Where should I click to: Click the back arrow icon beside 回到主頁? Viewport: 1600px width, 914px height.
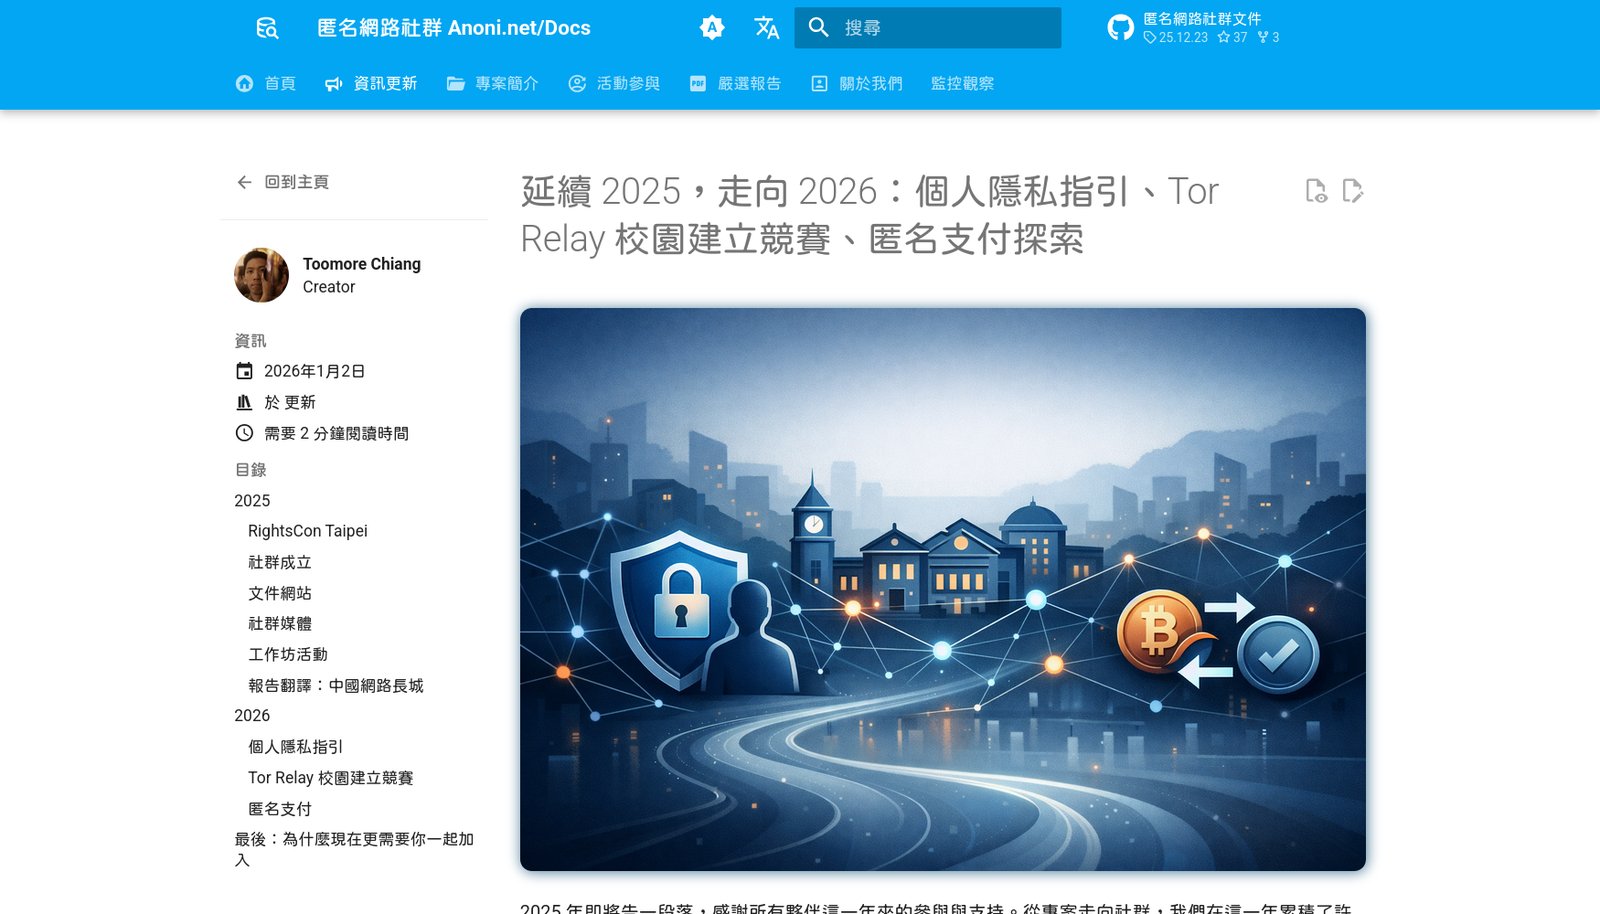[244, 182]
